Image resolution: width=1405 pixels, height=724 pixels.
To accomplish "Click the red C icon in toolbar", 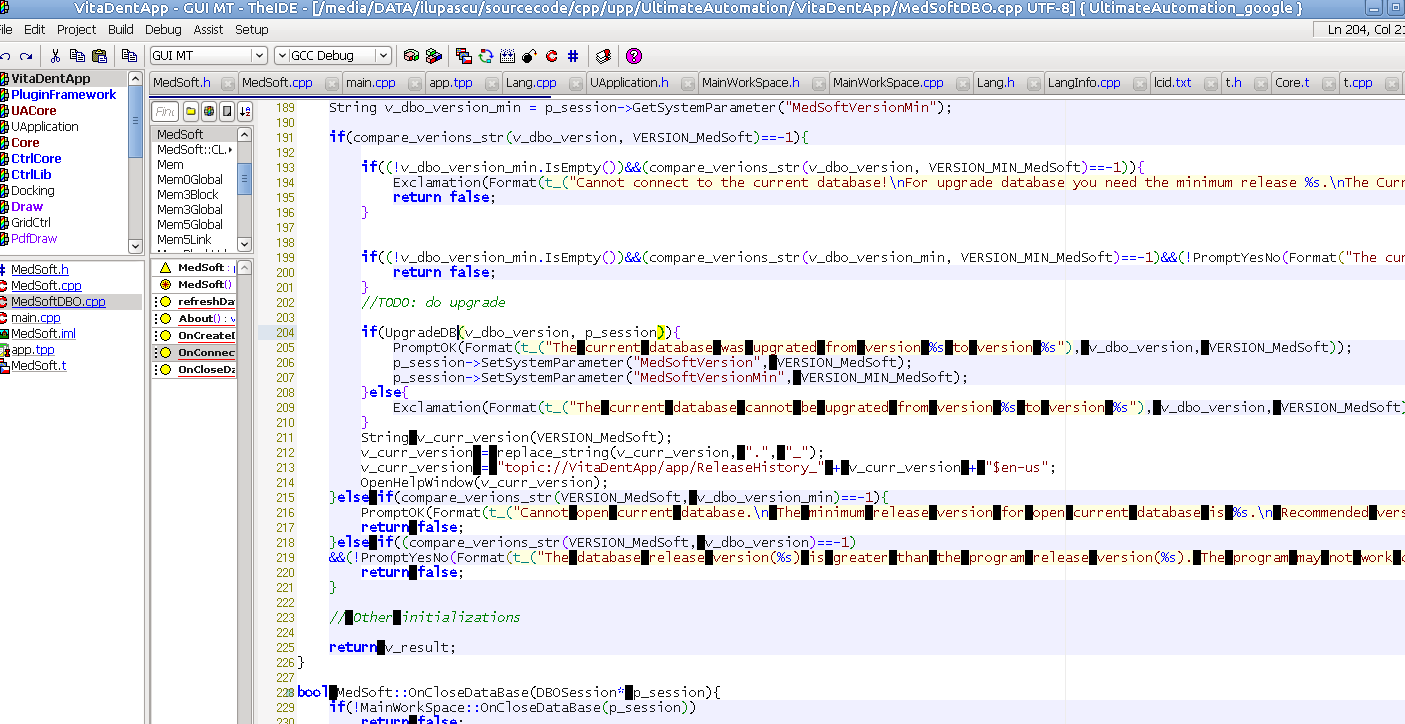I will tap(551, 56).
